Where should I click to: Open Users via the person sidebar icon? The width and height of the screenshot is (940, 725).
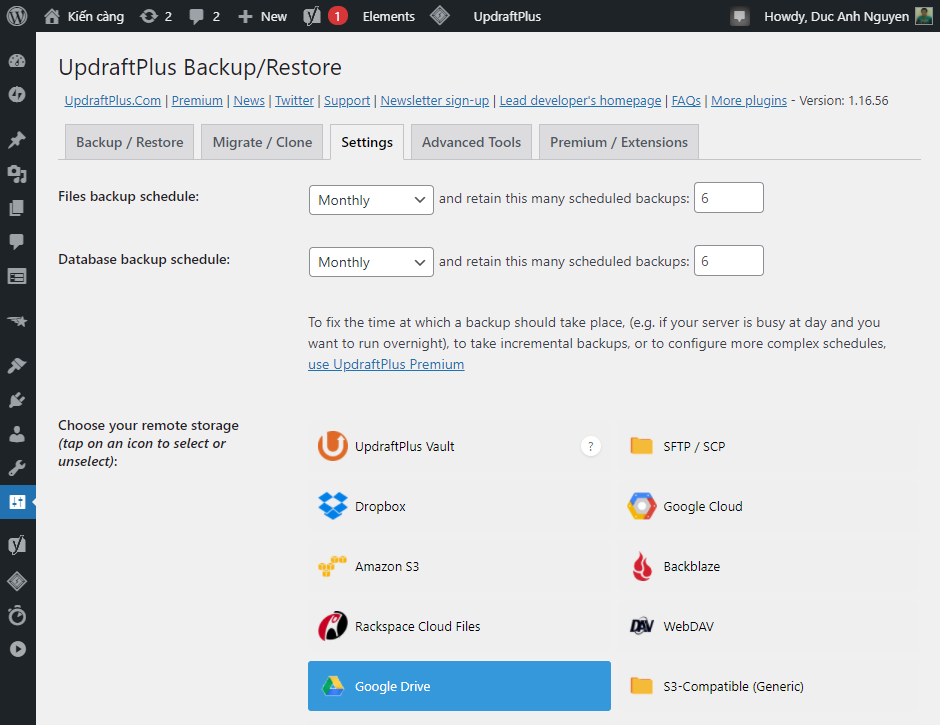(17, 434)
